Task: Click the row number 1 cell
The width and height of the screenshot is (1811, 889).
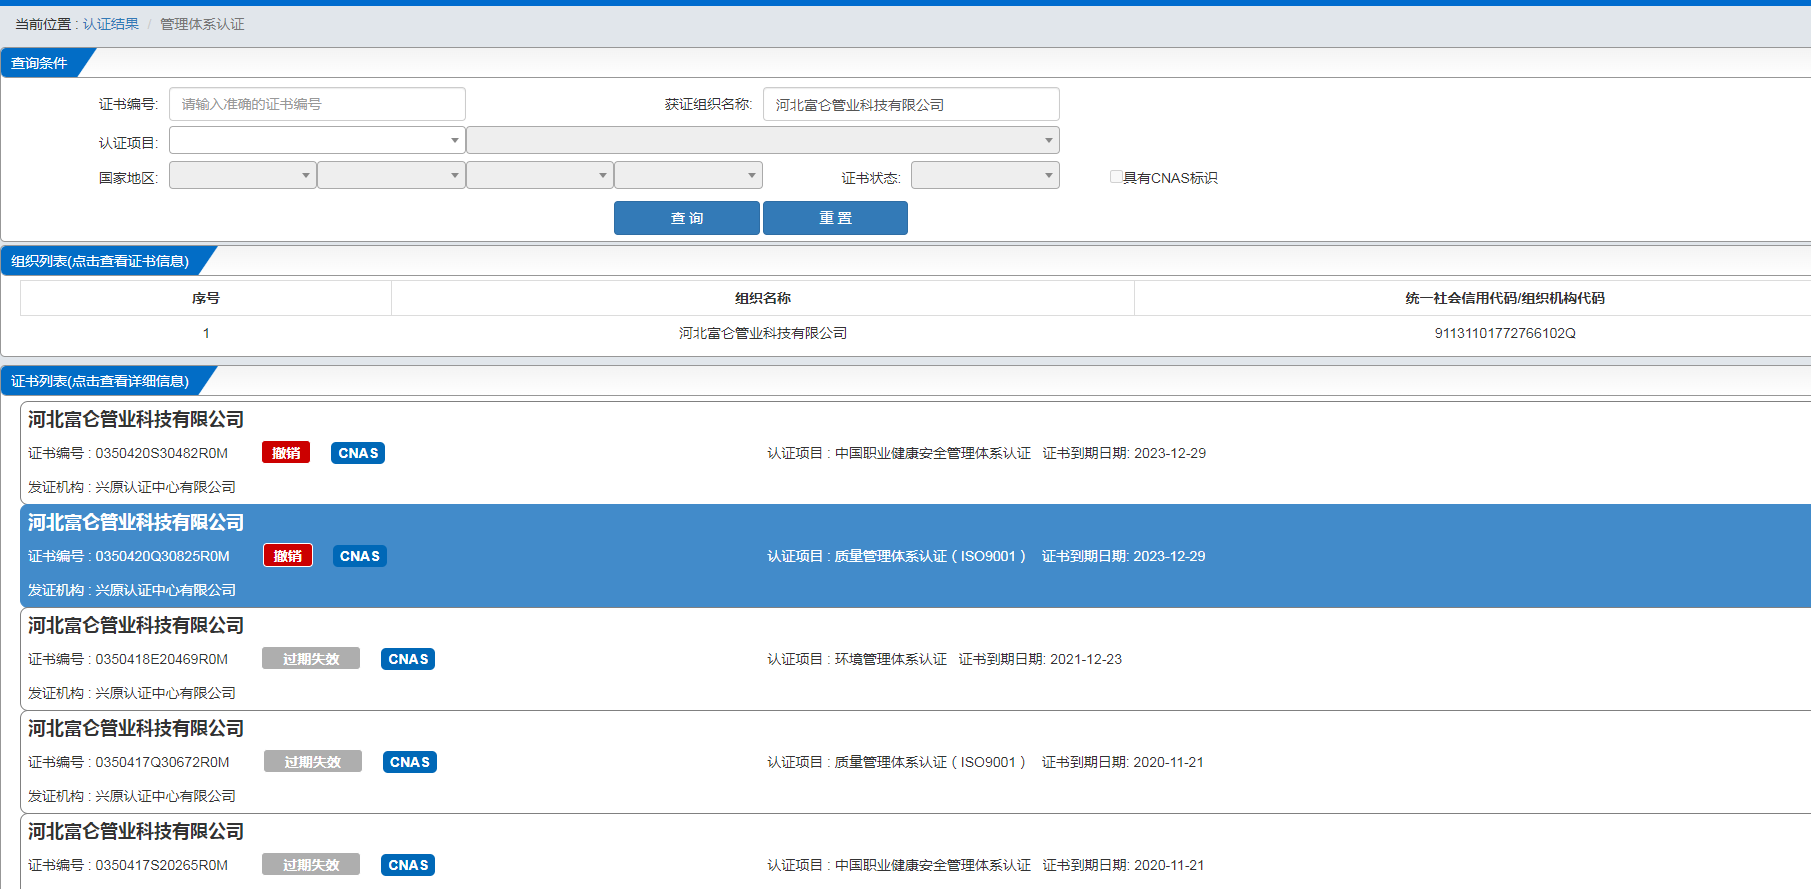Action: click(x=206, y=333)
